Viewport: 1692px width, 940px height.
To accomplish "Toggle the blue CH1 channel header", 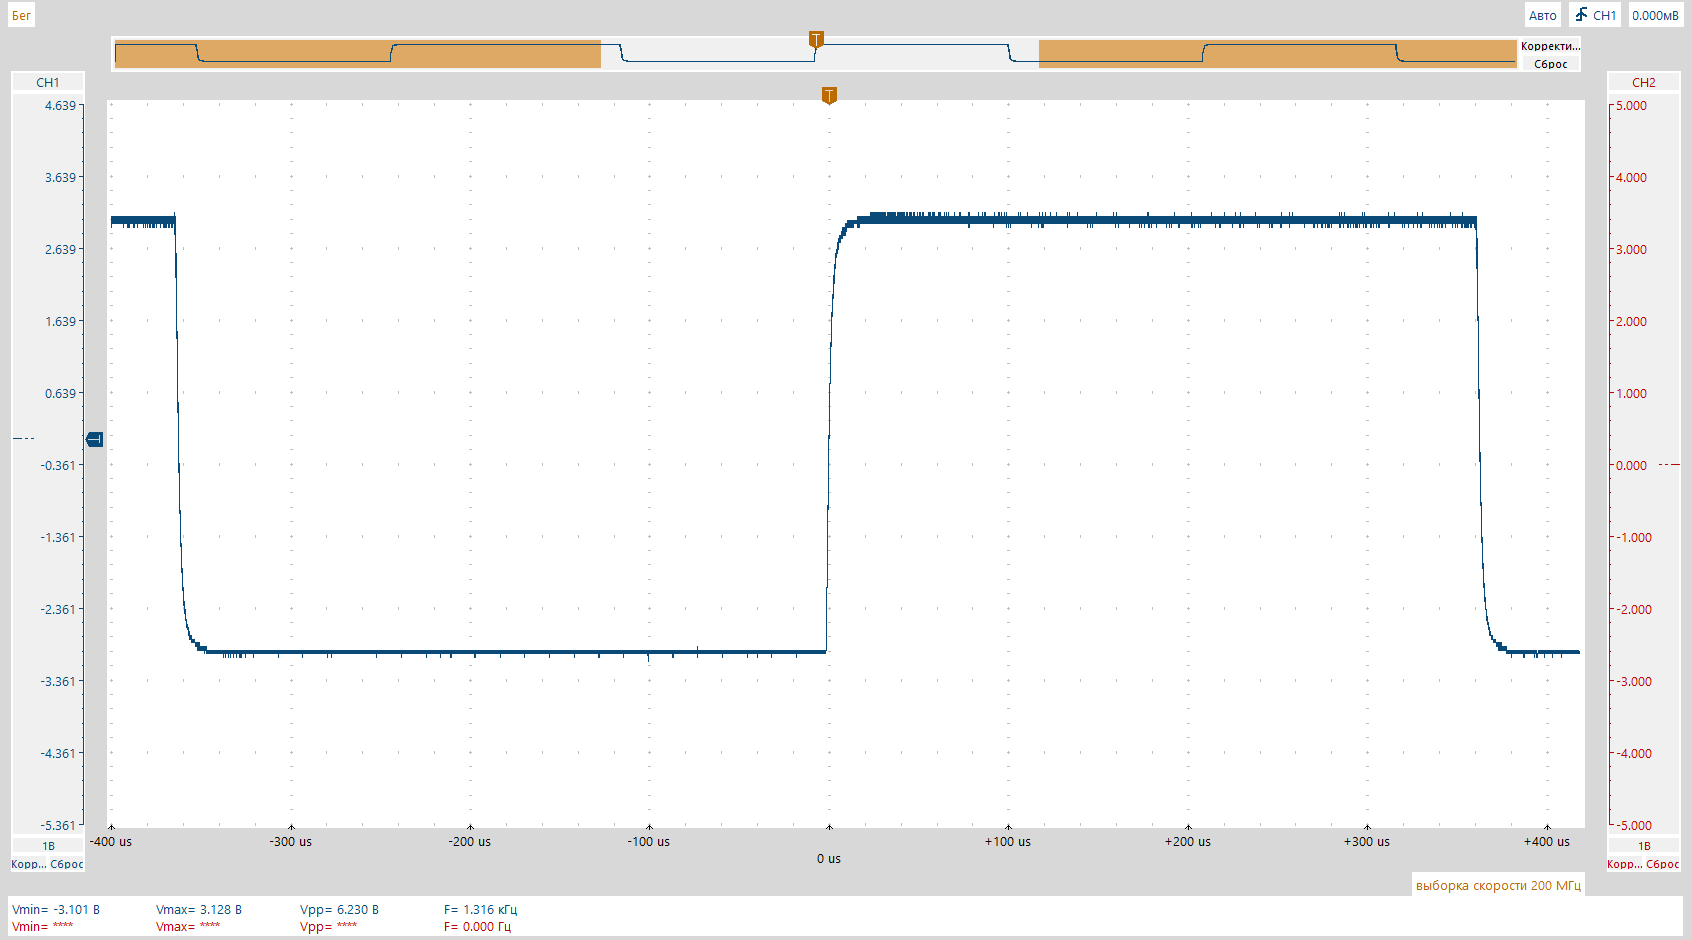I will (47, 82).
